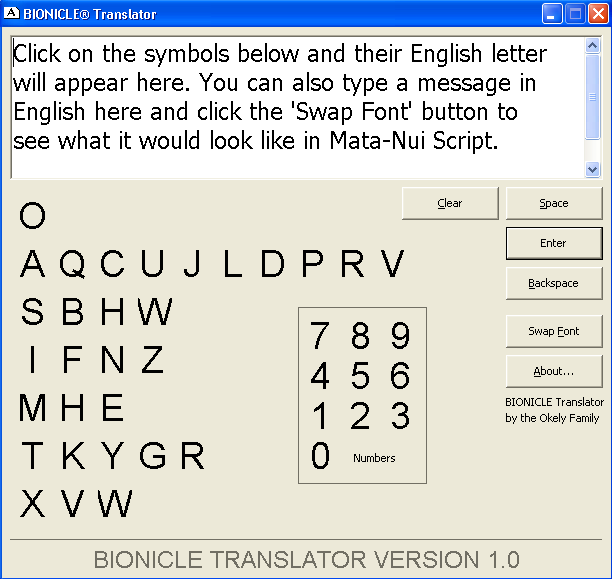Click the application icon in the title bar
Image resolution: width=612 pixels, height=579 pixels.
coord(11,13)
